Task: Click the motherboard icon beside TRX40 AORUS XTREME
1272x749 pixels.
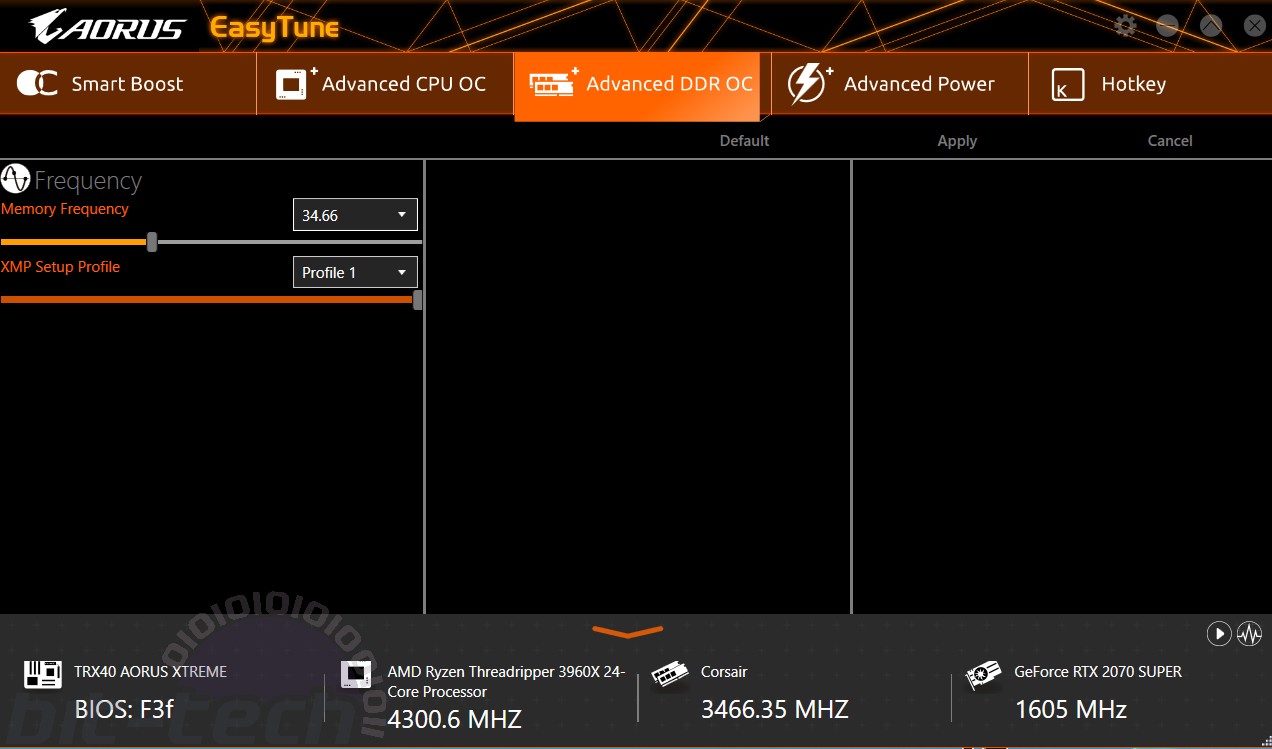Action: point(43,674)
